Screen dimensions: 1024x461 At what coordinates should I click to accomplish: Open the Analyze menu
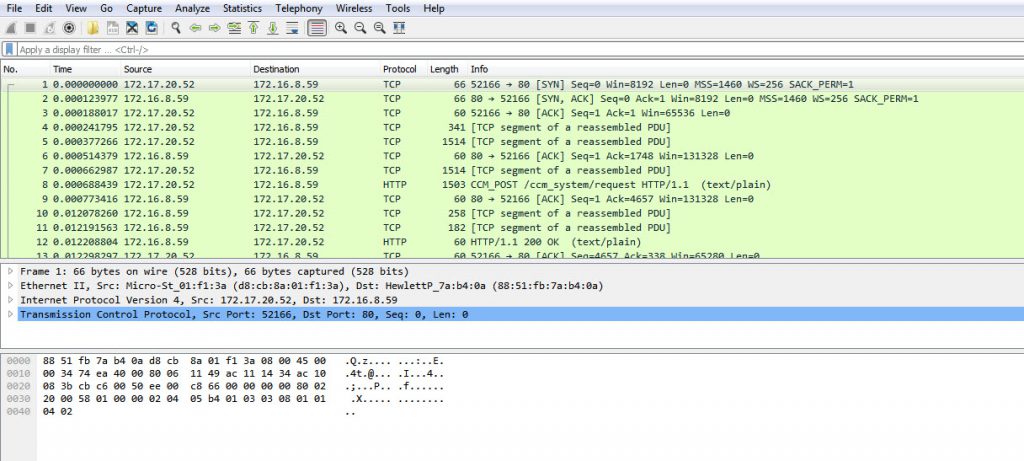point(192,8)
